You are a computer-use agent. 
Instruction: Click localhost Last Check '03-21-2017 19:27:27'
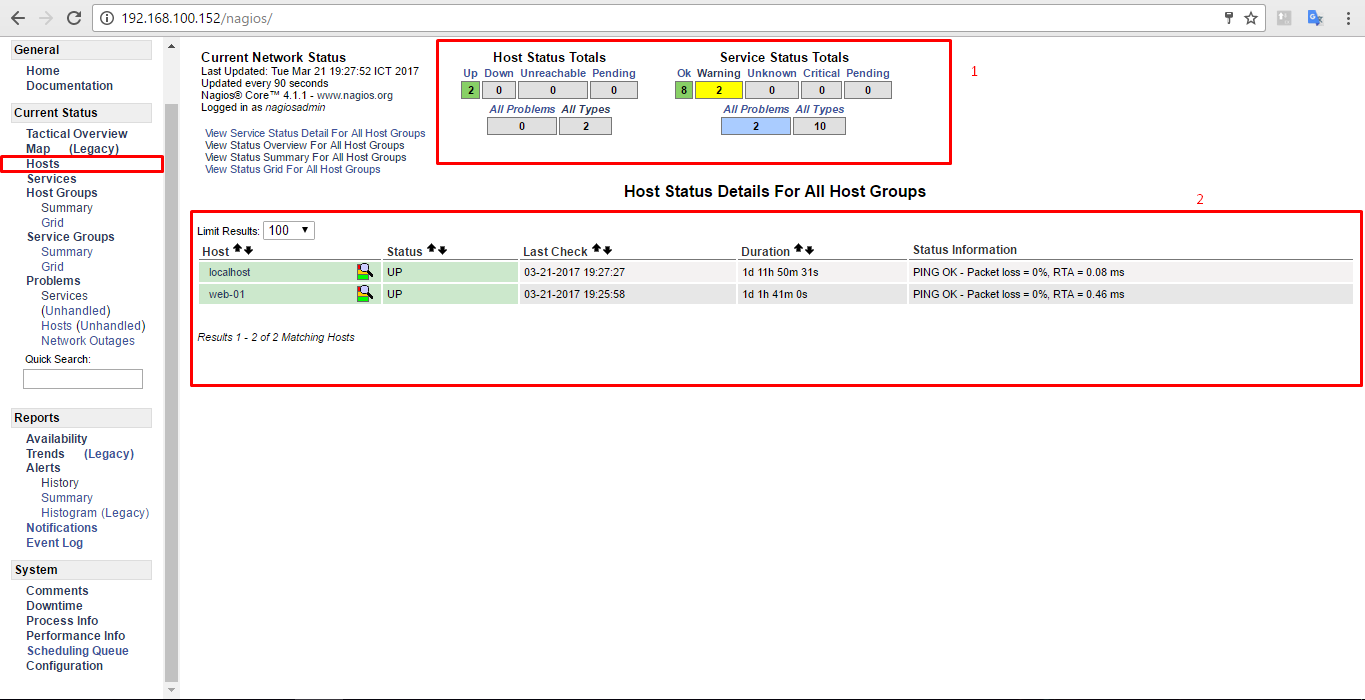point(575,272)
